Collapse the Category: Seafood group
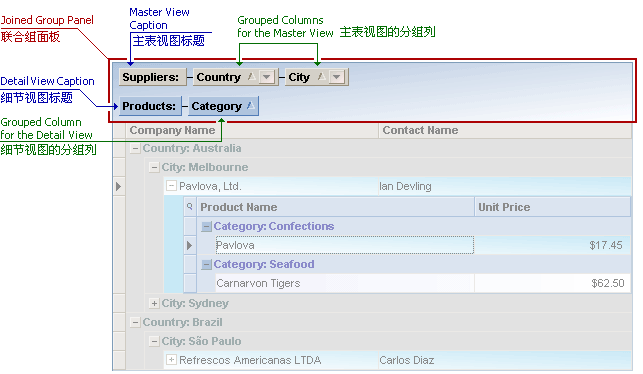The width and height of the screenshot is (643, 374). [x=207, y=265]
